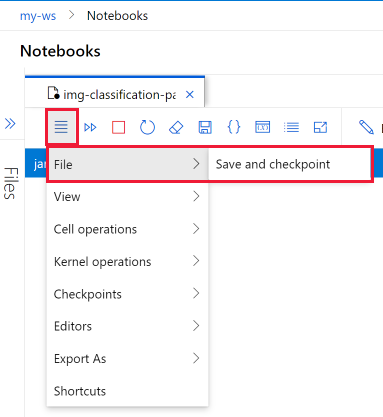The width and height of the screenshot is (383, 417).
Task: Open the hamburger notebook menu
Action: coord(61,127)
